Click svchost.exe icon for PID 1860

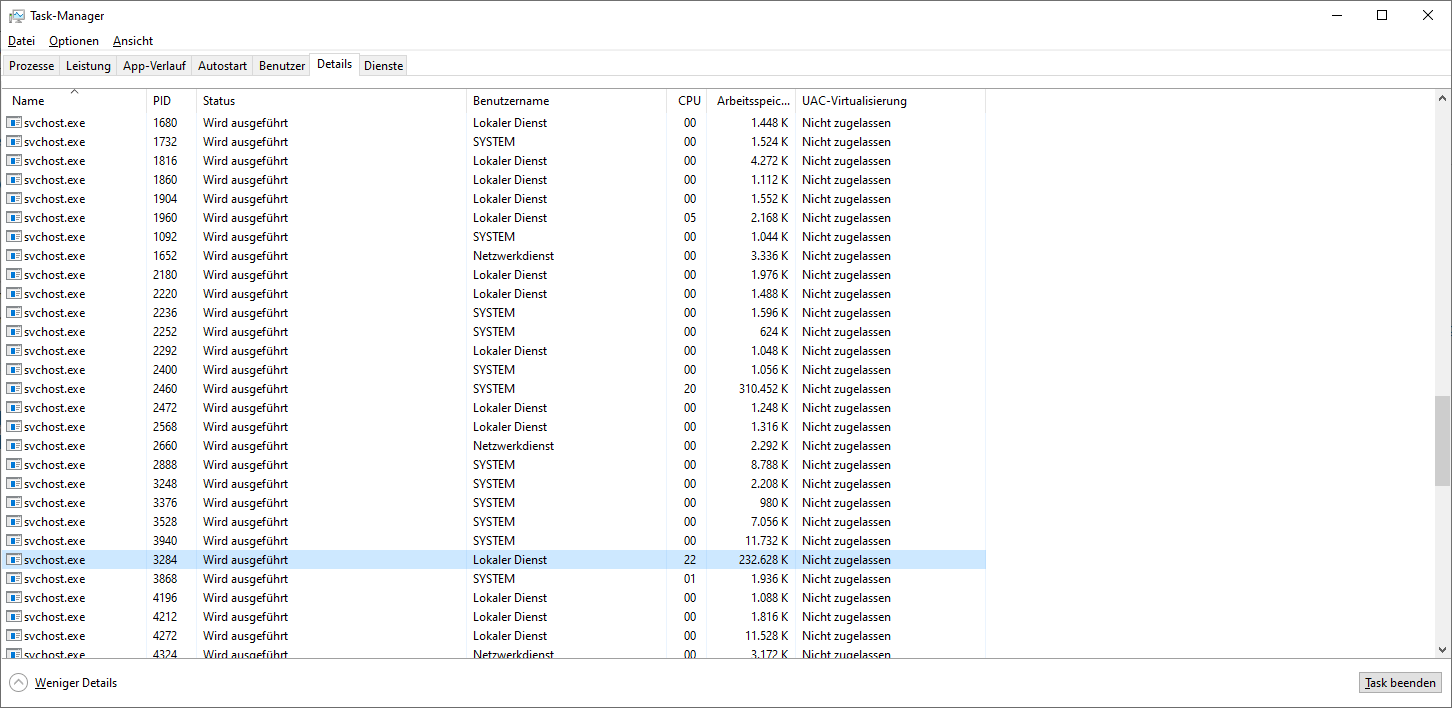(x=14, y=180)
